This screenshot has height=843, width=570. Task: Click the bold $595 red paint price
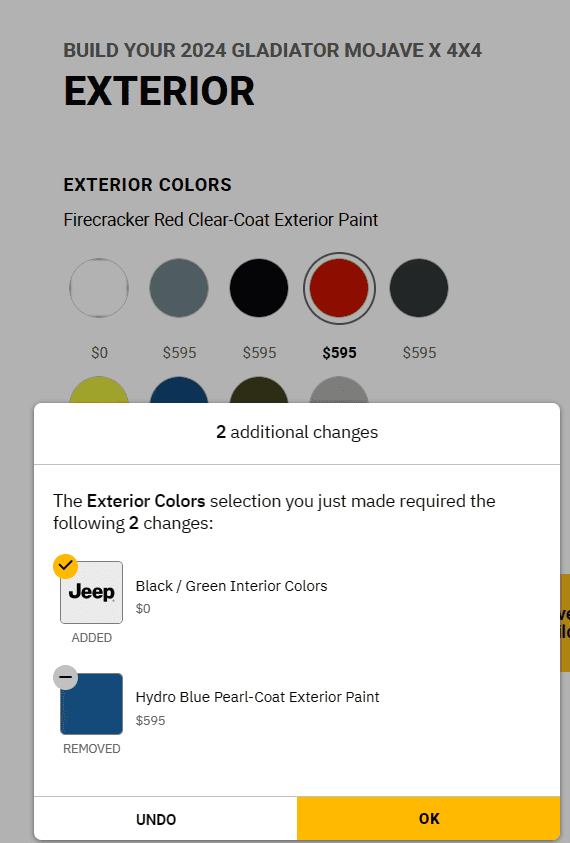click(x=339, y=353)
